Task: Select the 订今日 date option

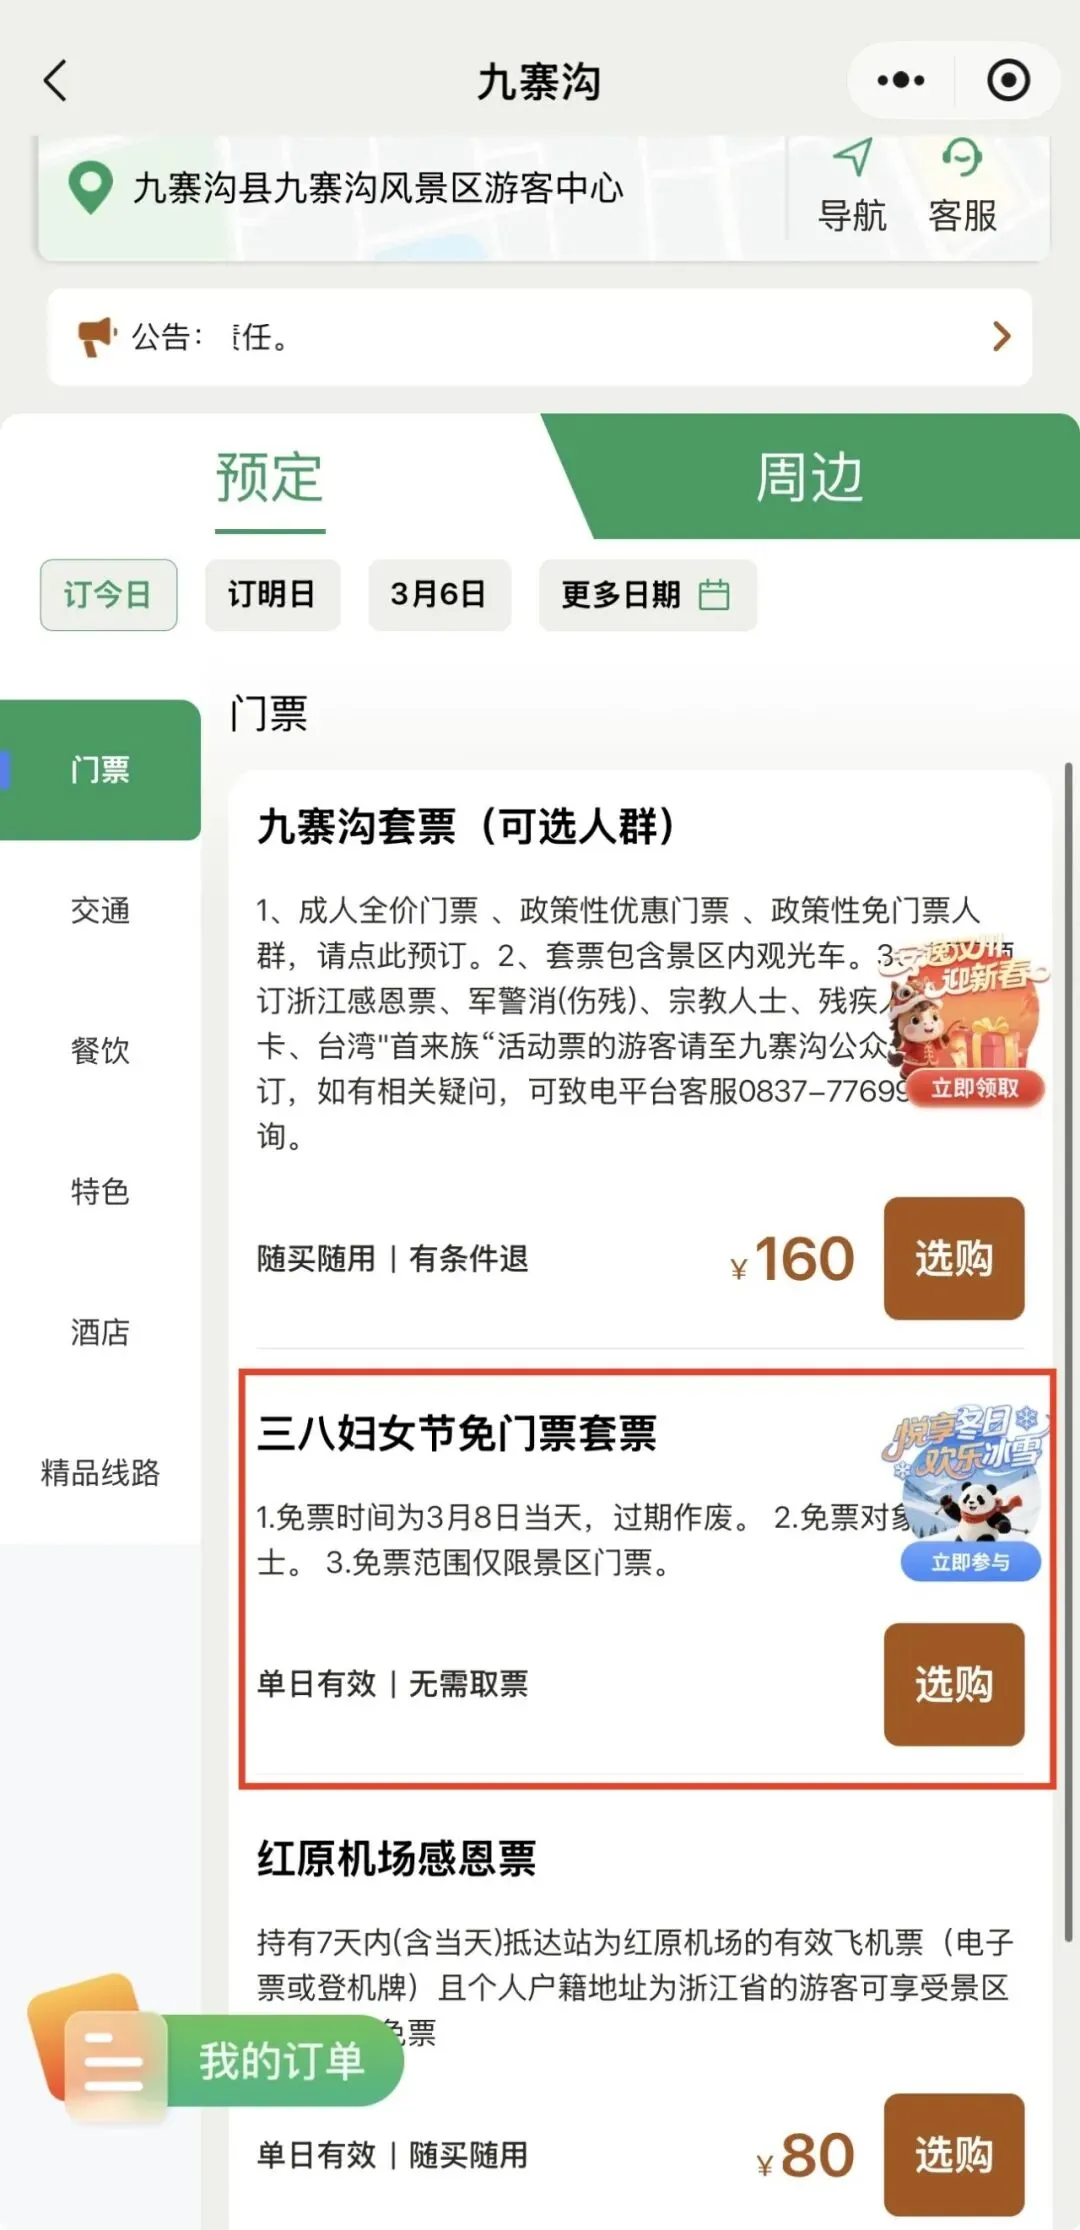Action: point(109,595)
